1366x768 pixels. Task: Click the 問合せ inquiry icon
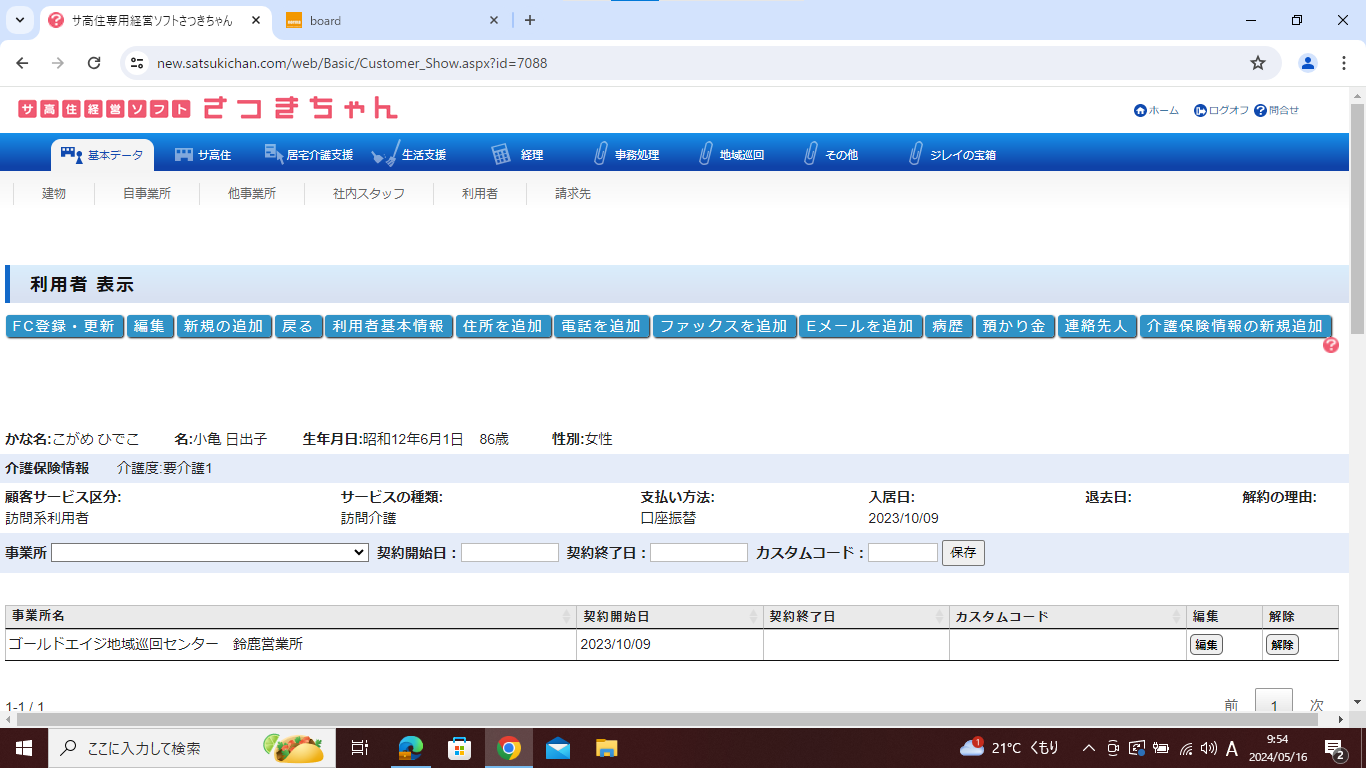1260,110
